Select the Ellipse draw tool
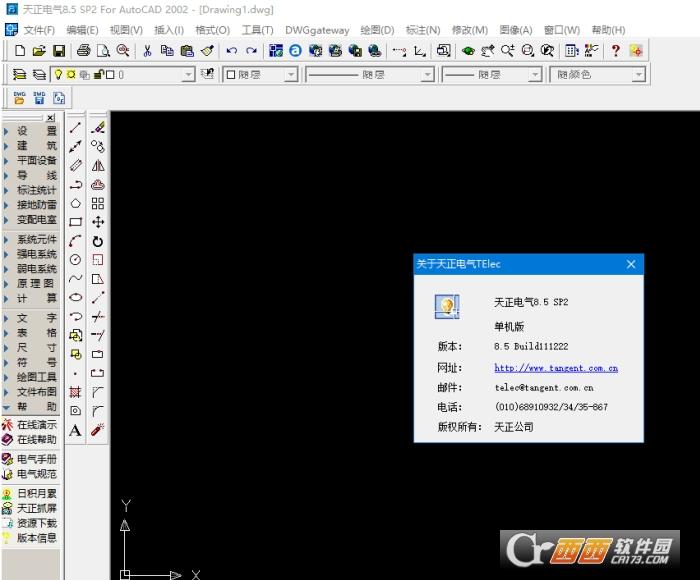The height and width of the screenshot is (580, 700). [x=75, y=297]
